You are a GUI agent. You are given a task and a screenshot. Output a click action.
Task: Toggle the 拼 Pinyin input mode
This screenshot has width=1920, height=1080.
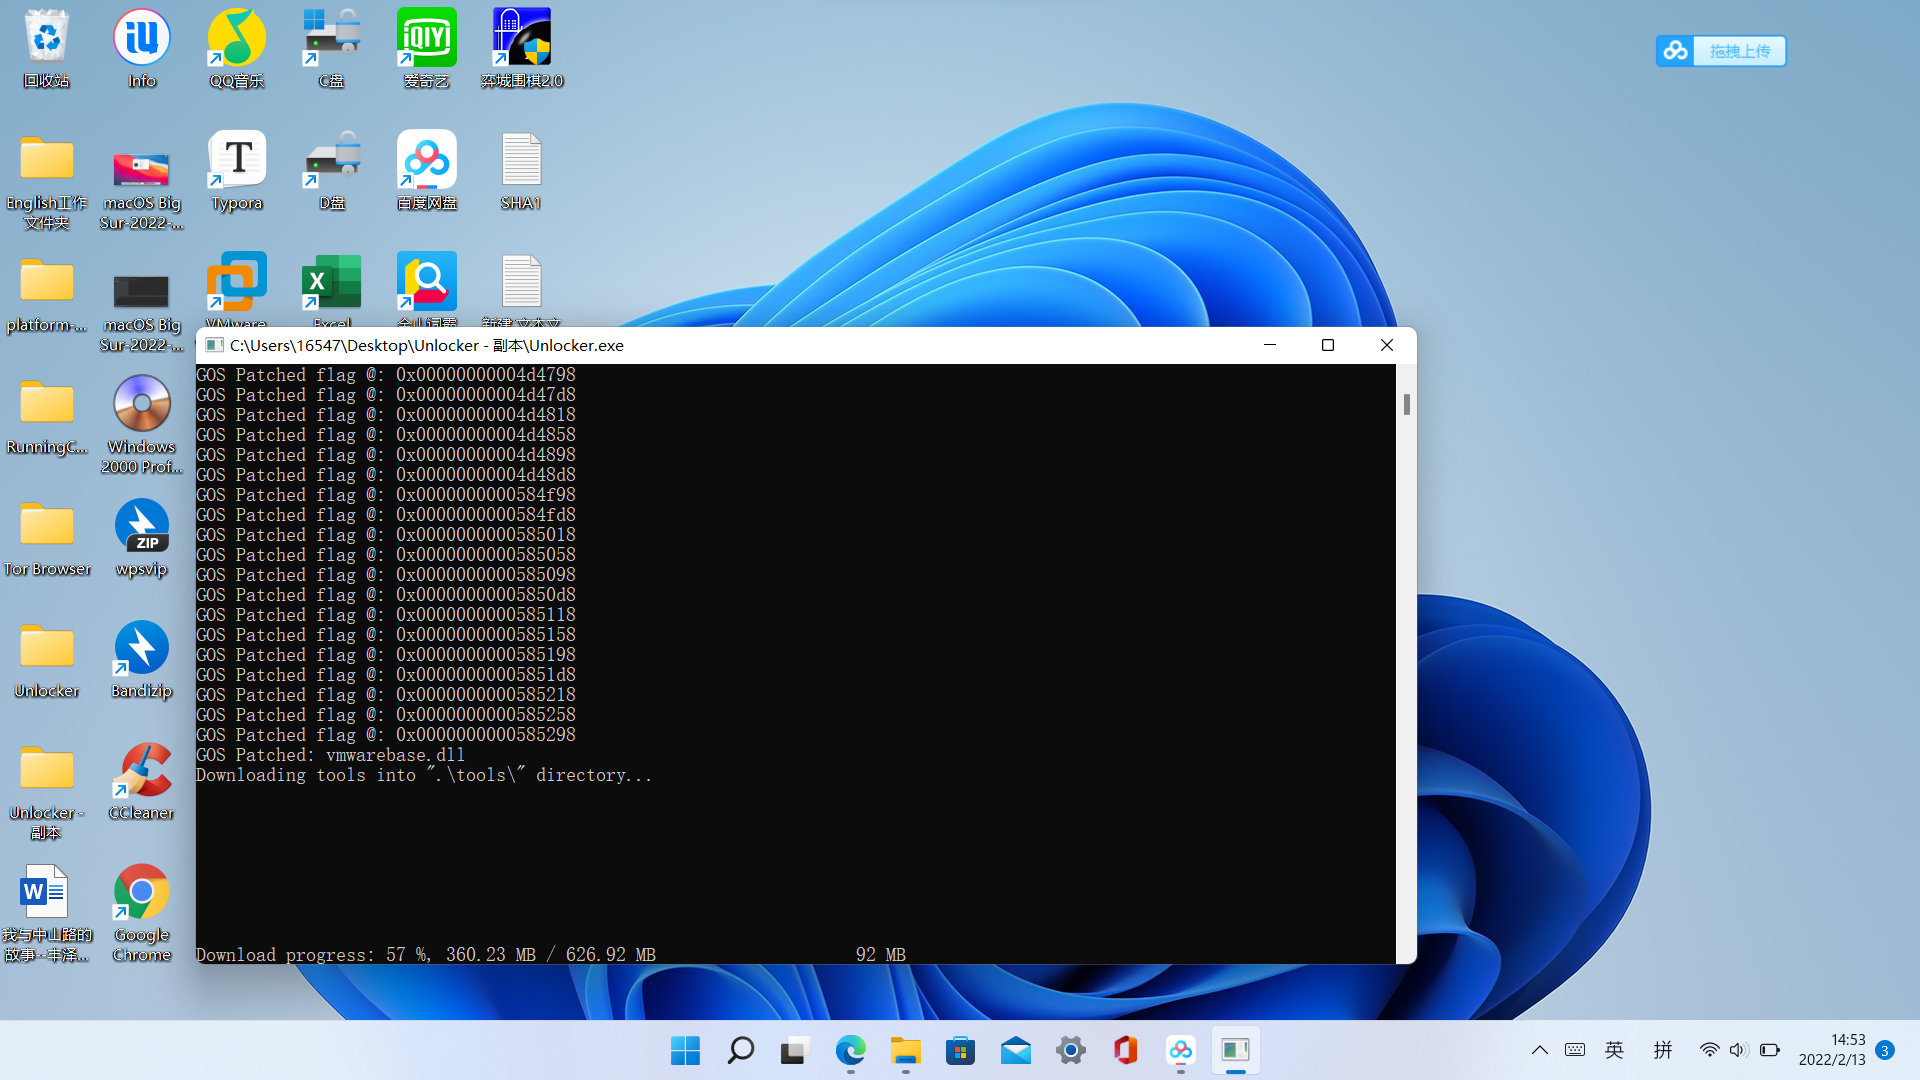pyautogui.click(x=1663, y=1051)
